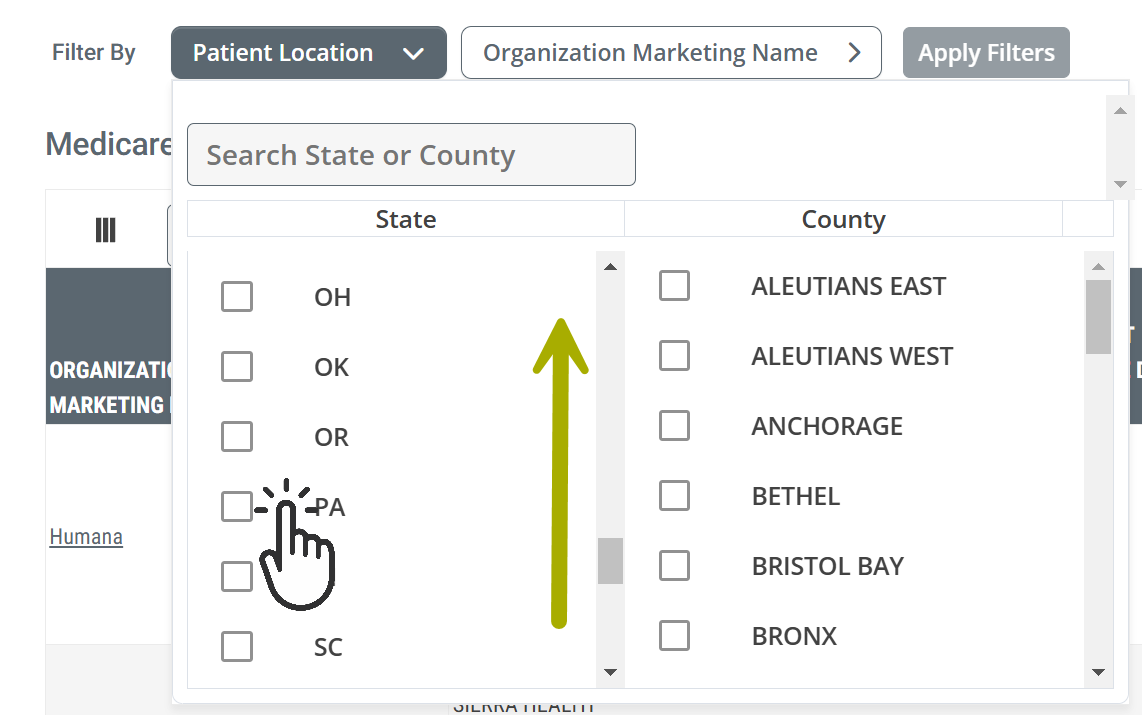1142x715 pixels.
Task: Click the State column header
Action: [x=406, y=219]
